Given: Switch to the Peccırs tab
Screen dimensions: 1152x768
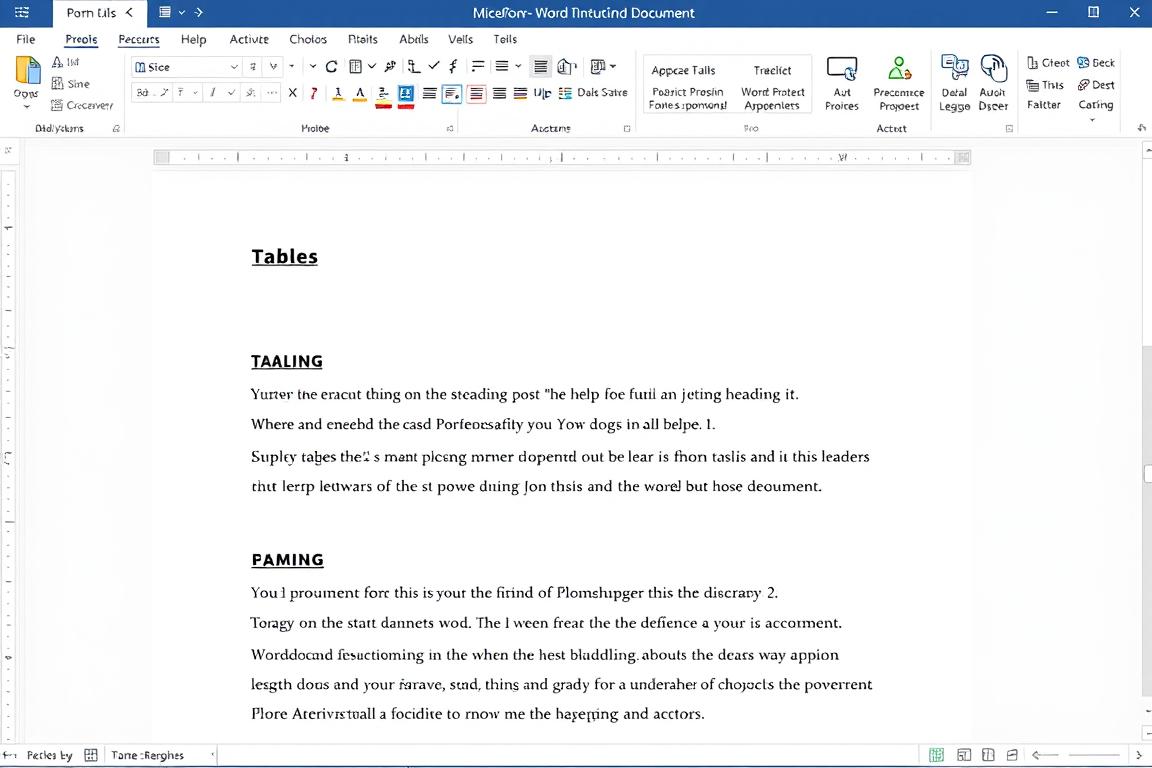Looking at the screenshot, I should click(x=139, y=39).
